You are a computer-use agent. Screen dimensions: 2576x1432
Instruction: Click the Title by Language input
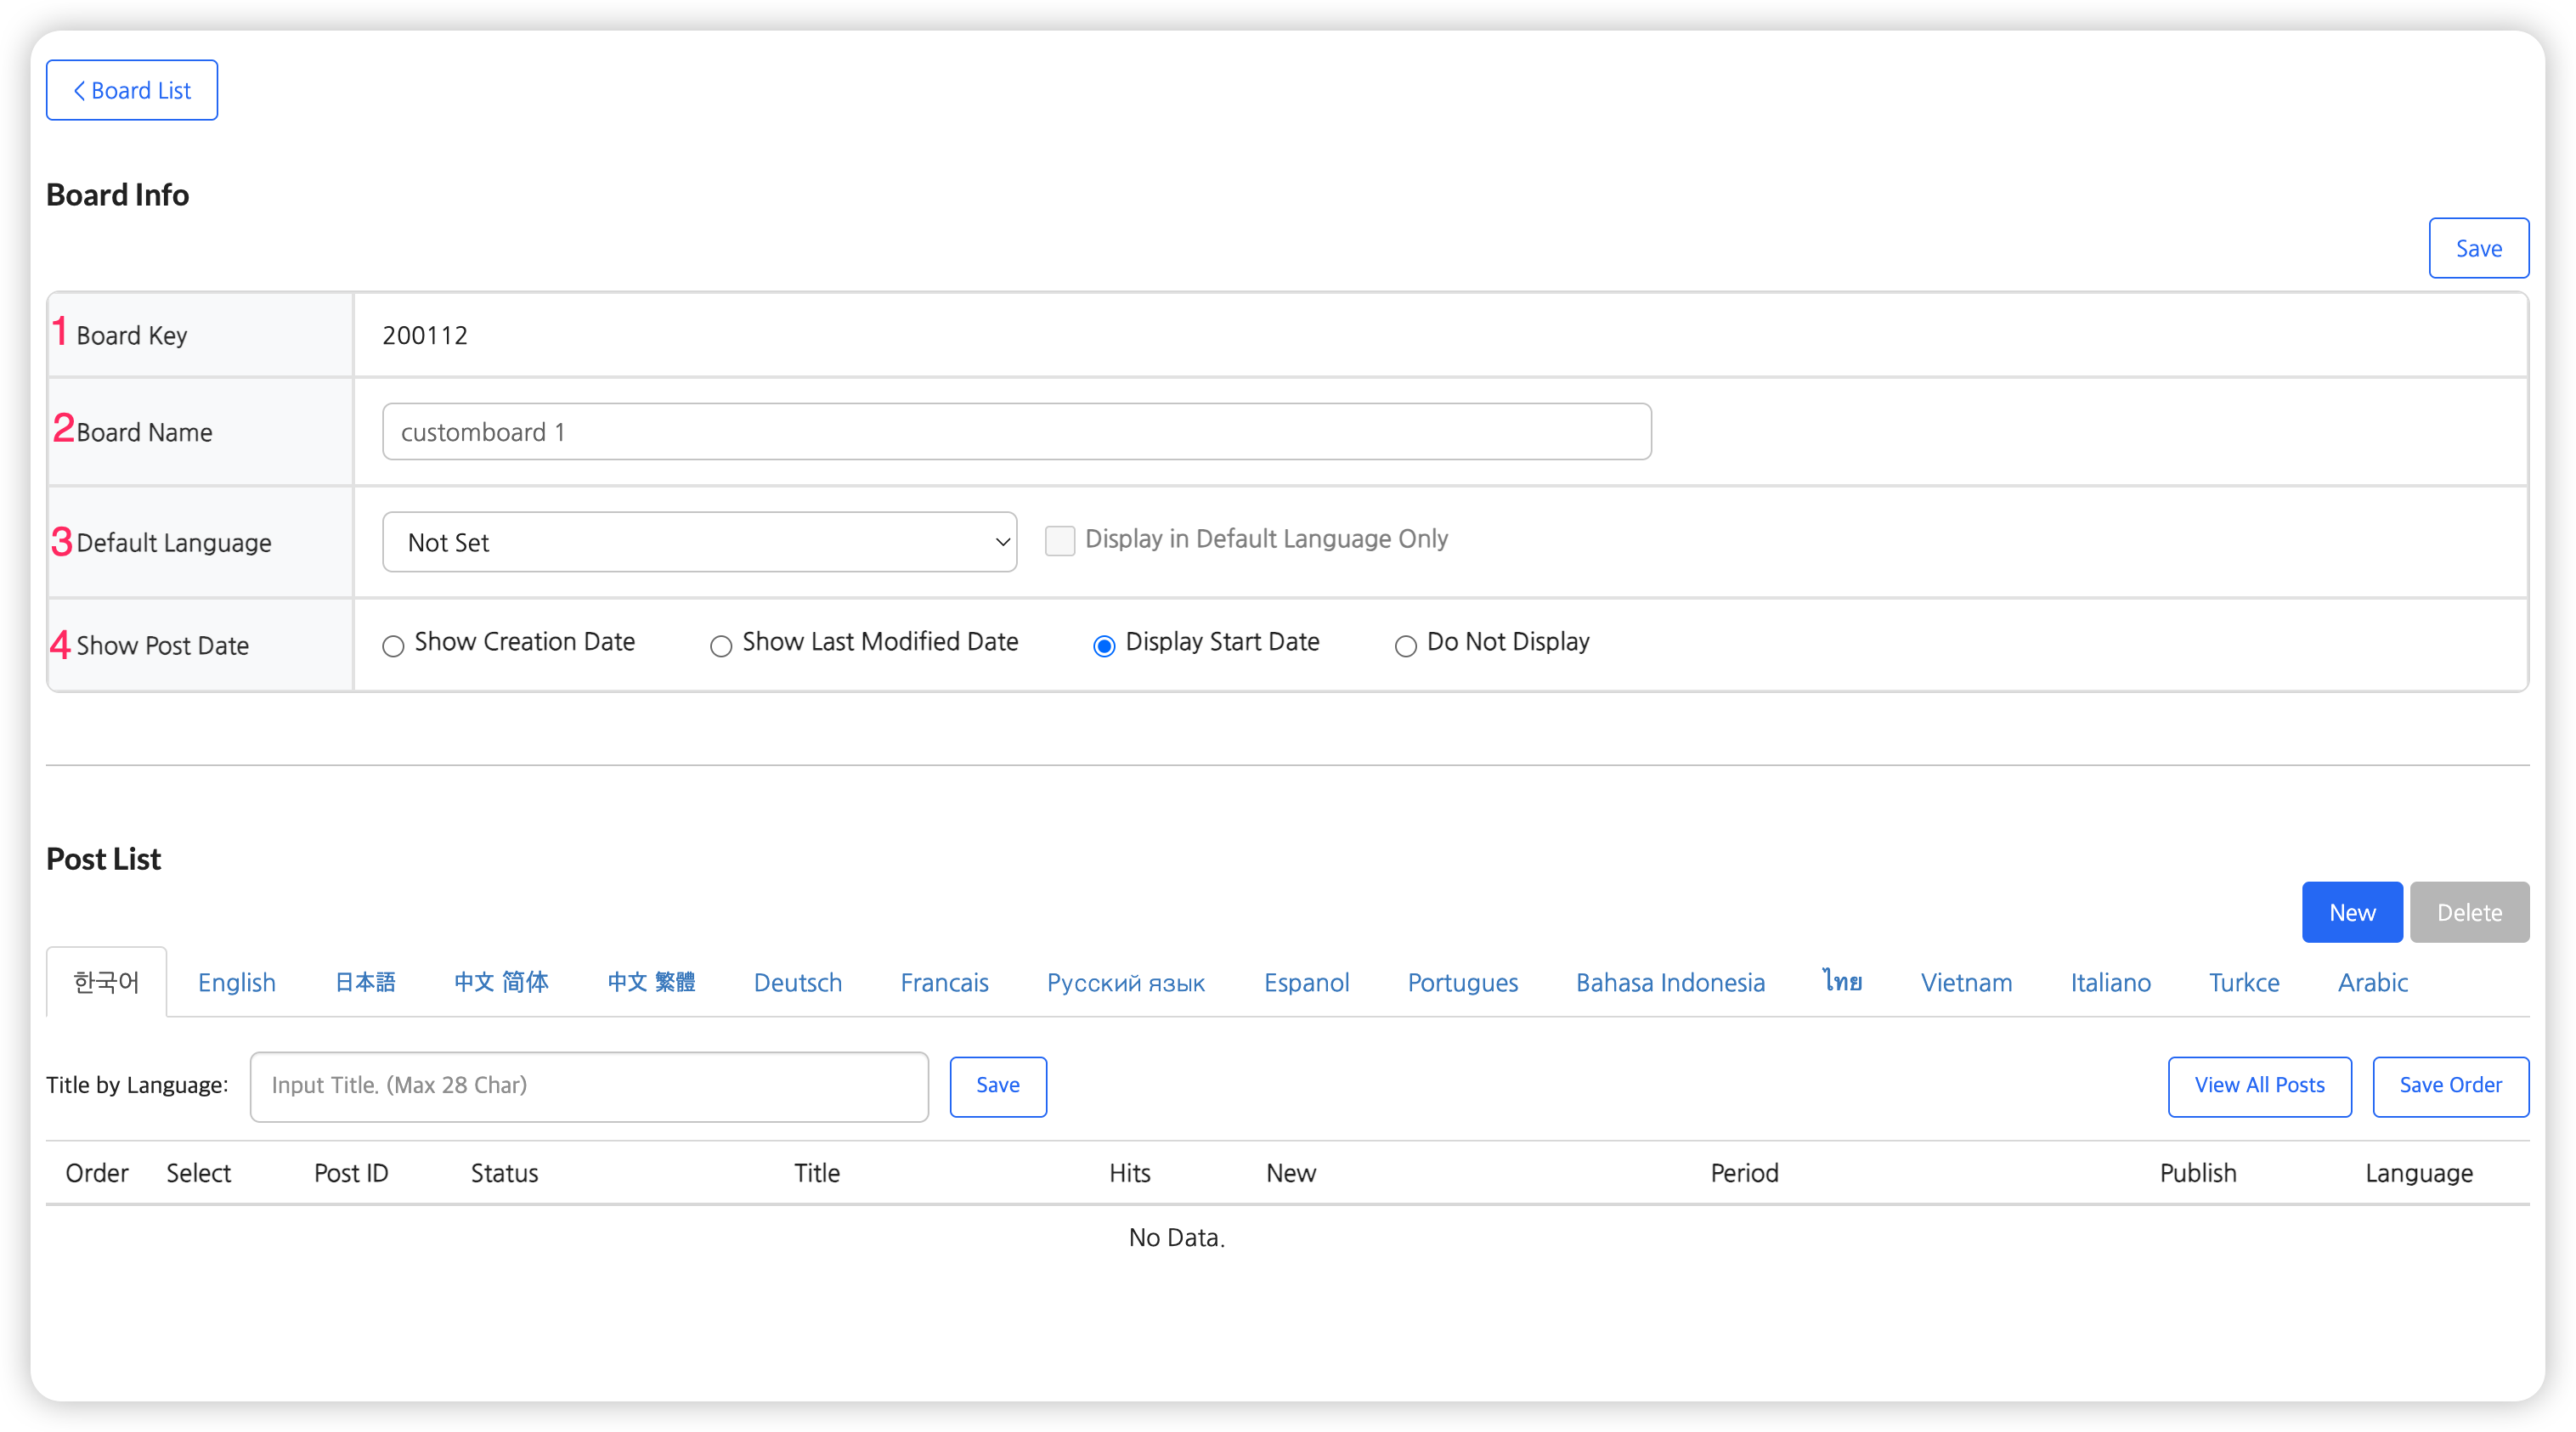pyautogui.click(x=588, y=1086)
